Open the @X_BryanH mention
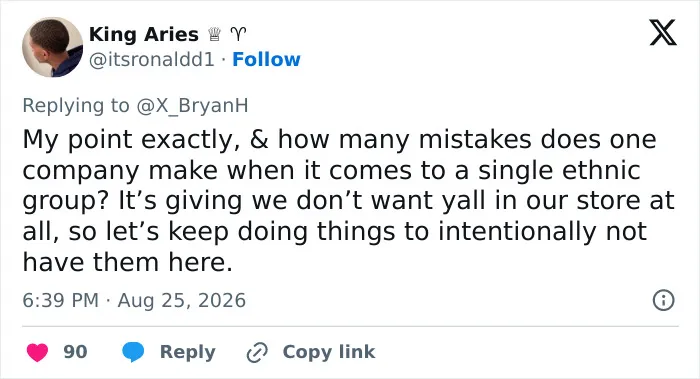700x379 pixels. coord(192,106)
